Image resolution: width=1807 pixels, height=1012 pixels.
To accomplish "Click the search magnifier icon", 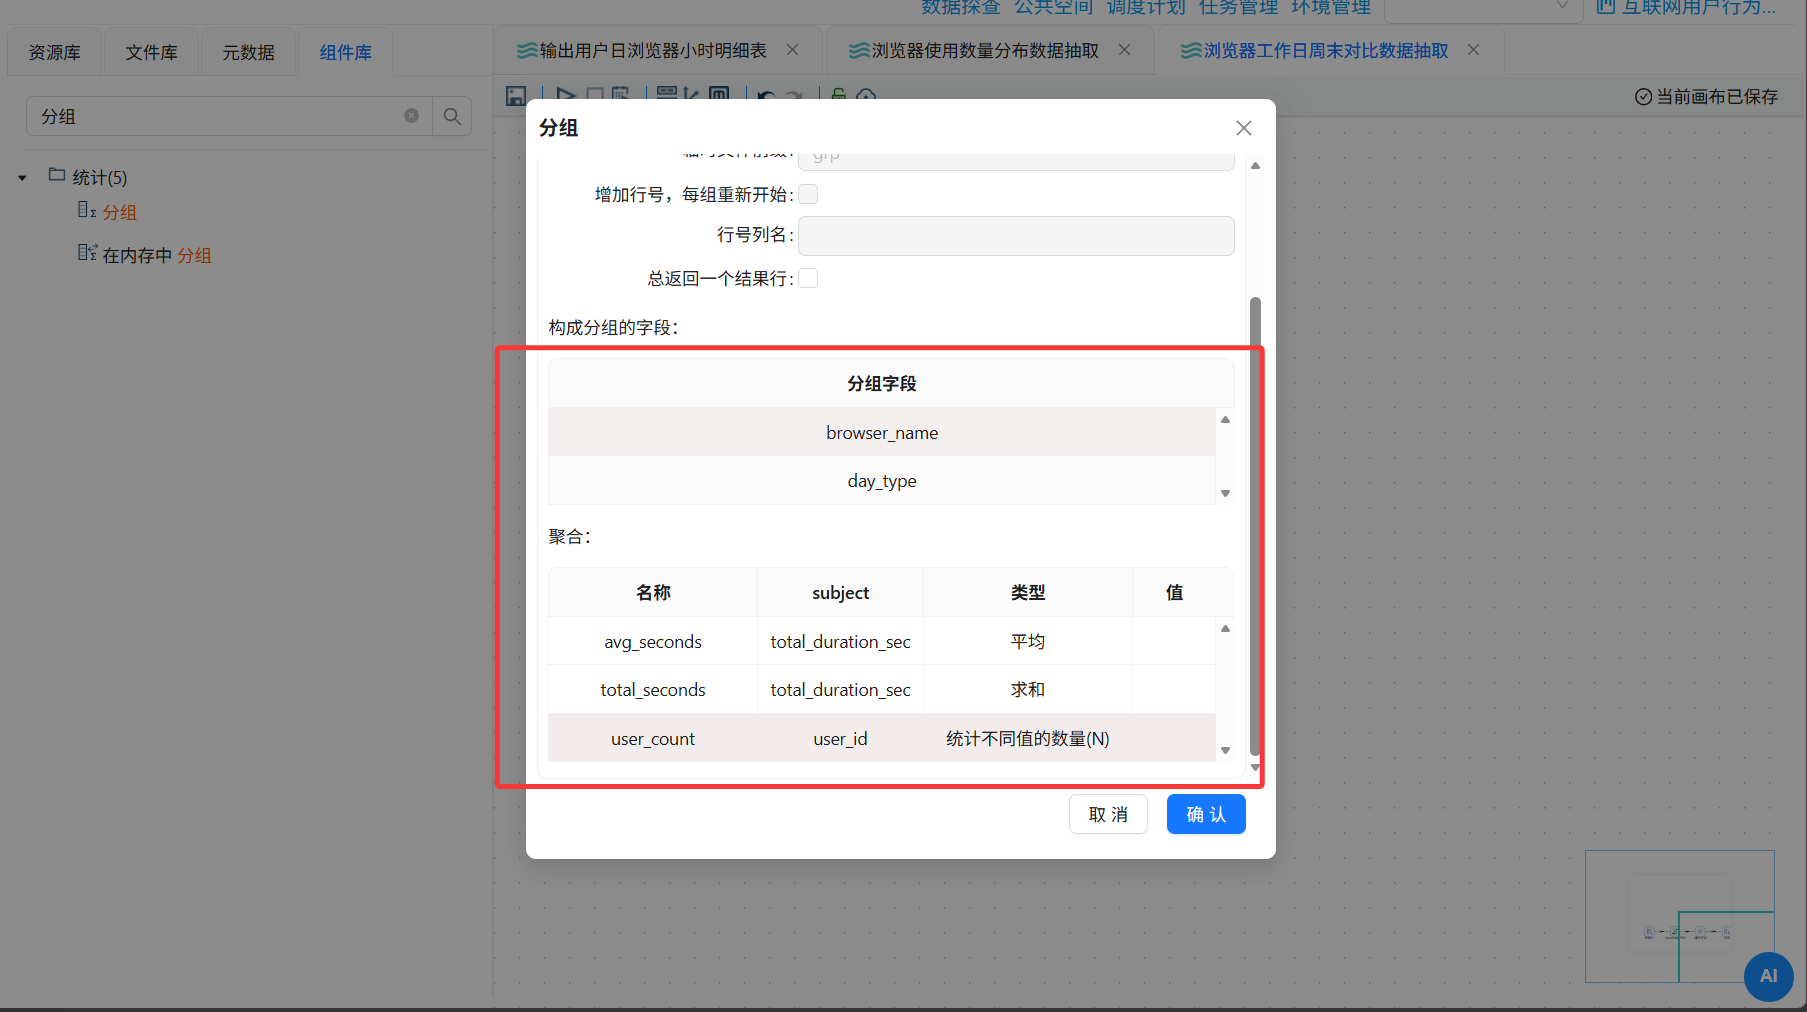I will pos(452,116).
